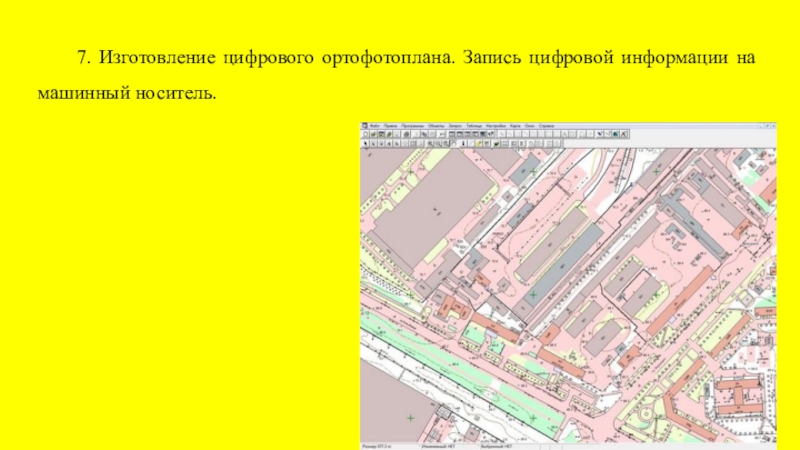
Task: Click the New Table icon
Action: (x=365, y=134)
